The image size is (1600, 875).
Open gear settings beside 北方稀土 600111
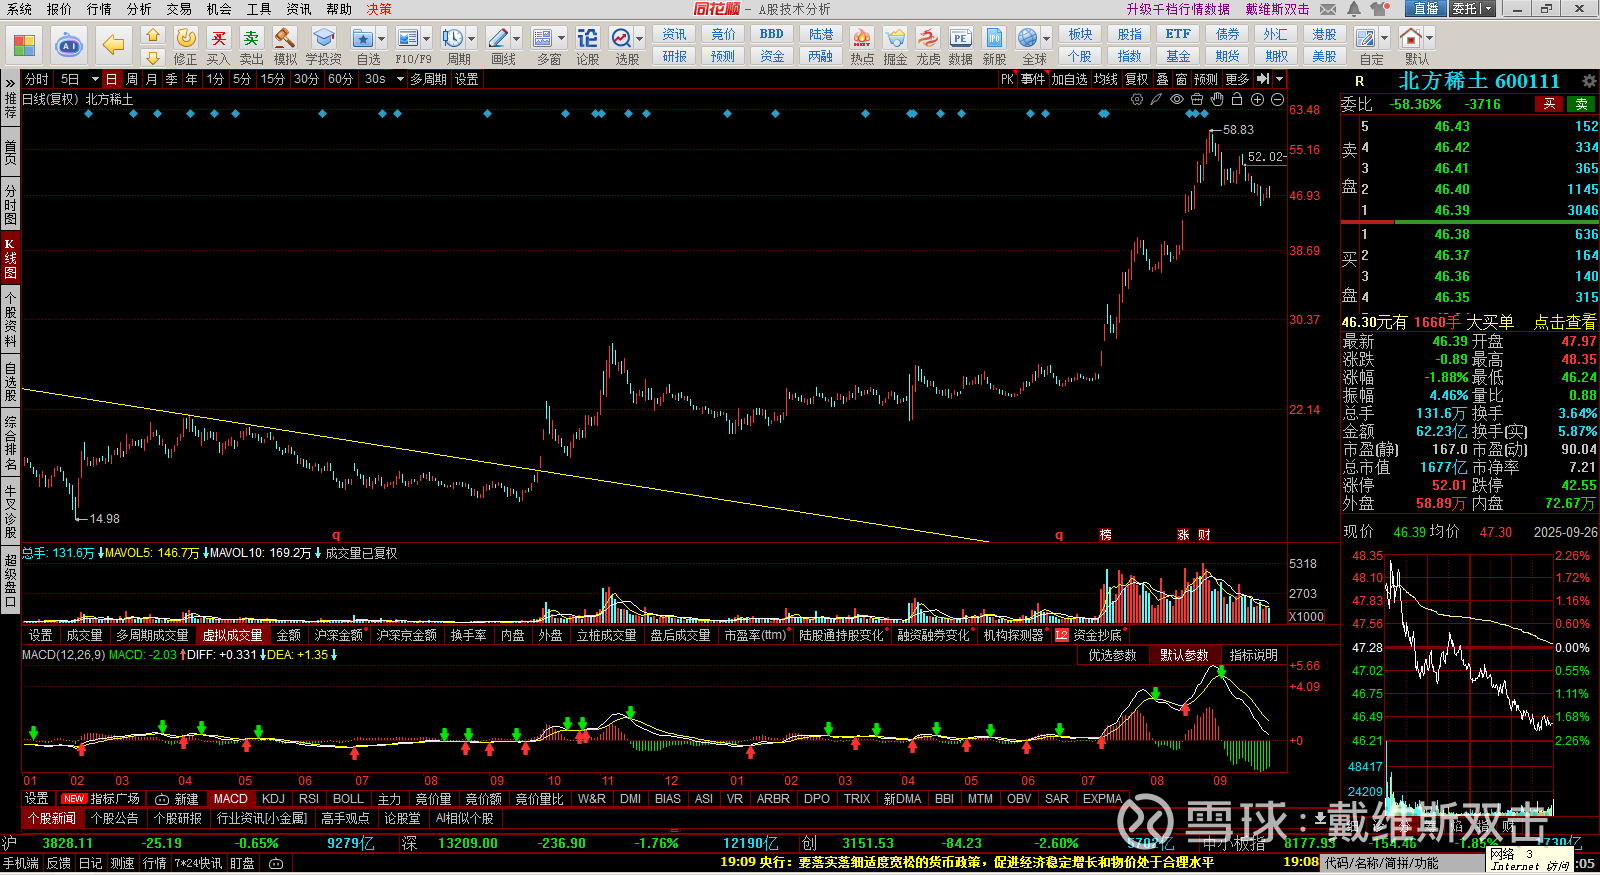pos(1589,81)
